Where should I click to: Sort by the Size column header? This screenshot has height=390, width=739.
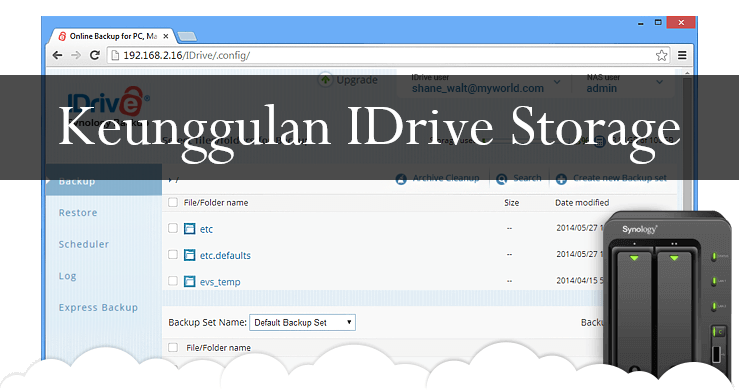(511, 203)
